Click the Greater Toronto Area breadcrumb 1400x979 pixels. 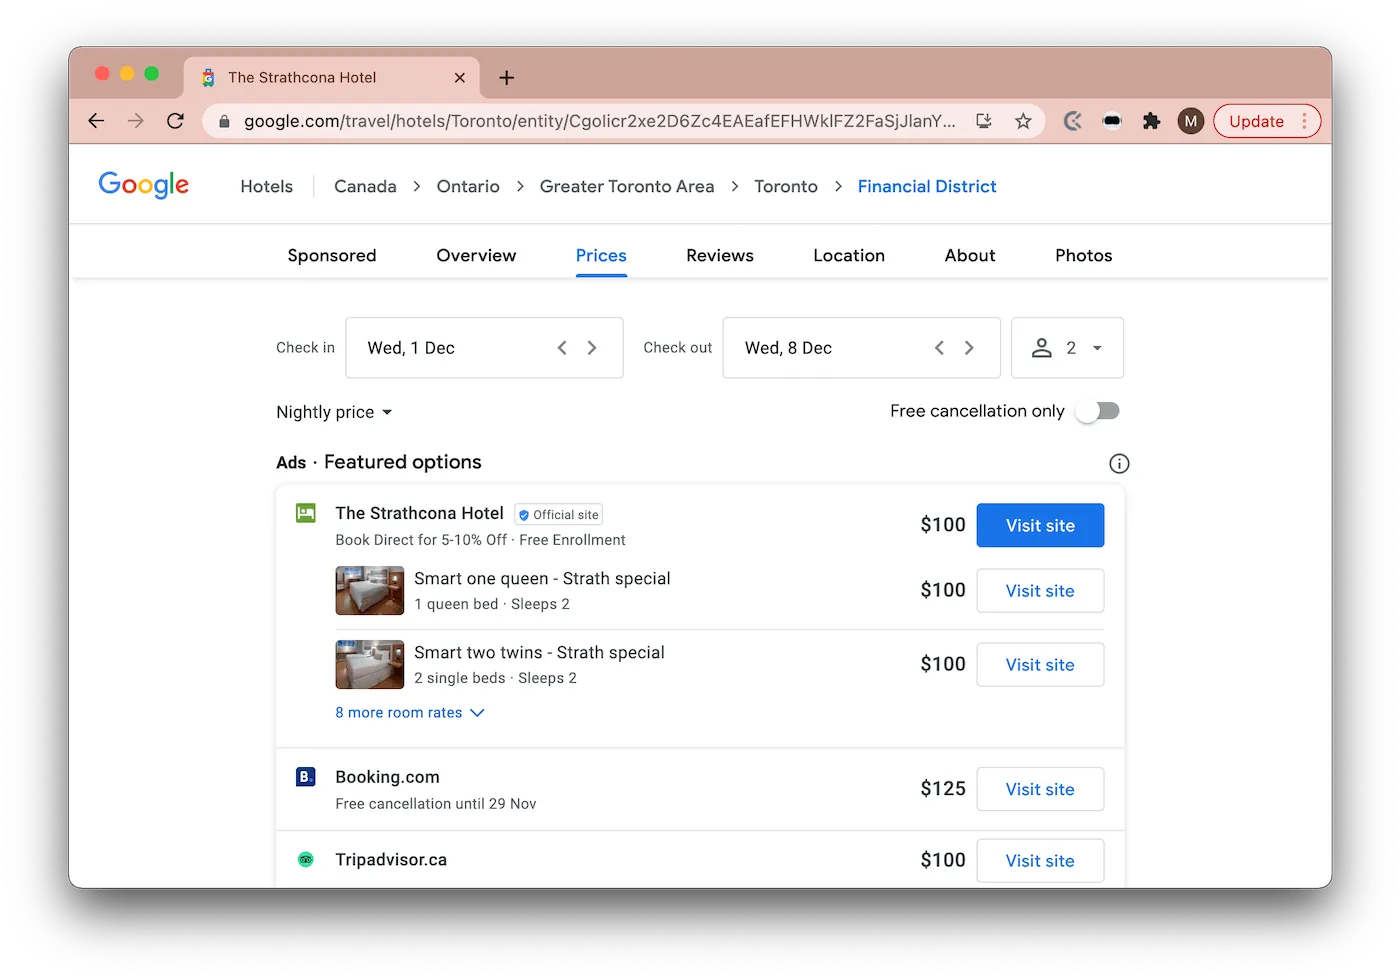(627, 186)
